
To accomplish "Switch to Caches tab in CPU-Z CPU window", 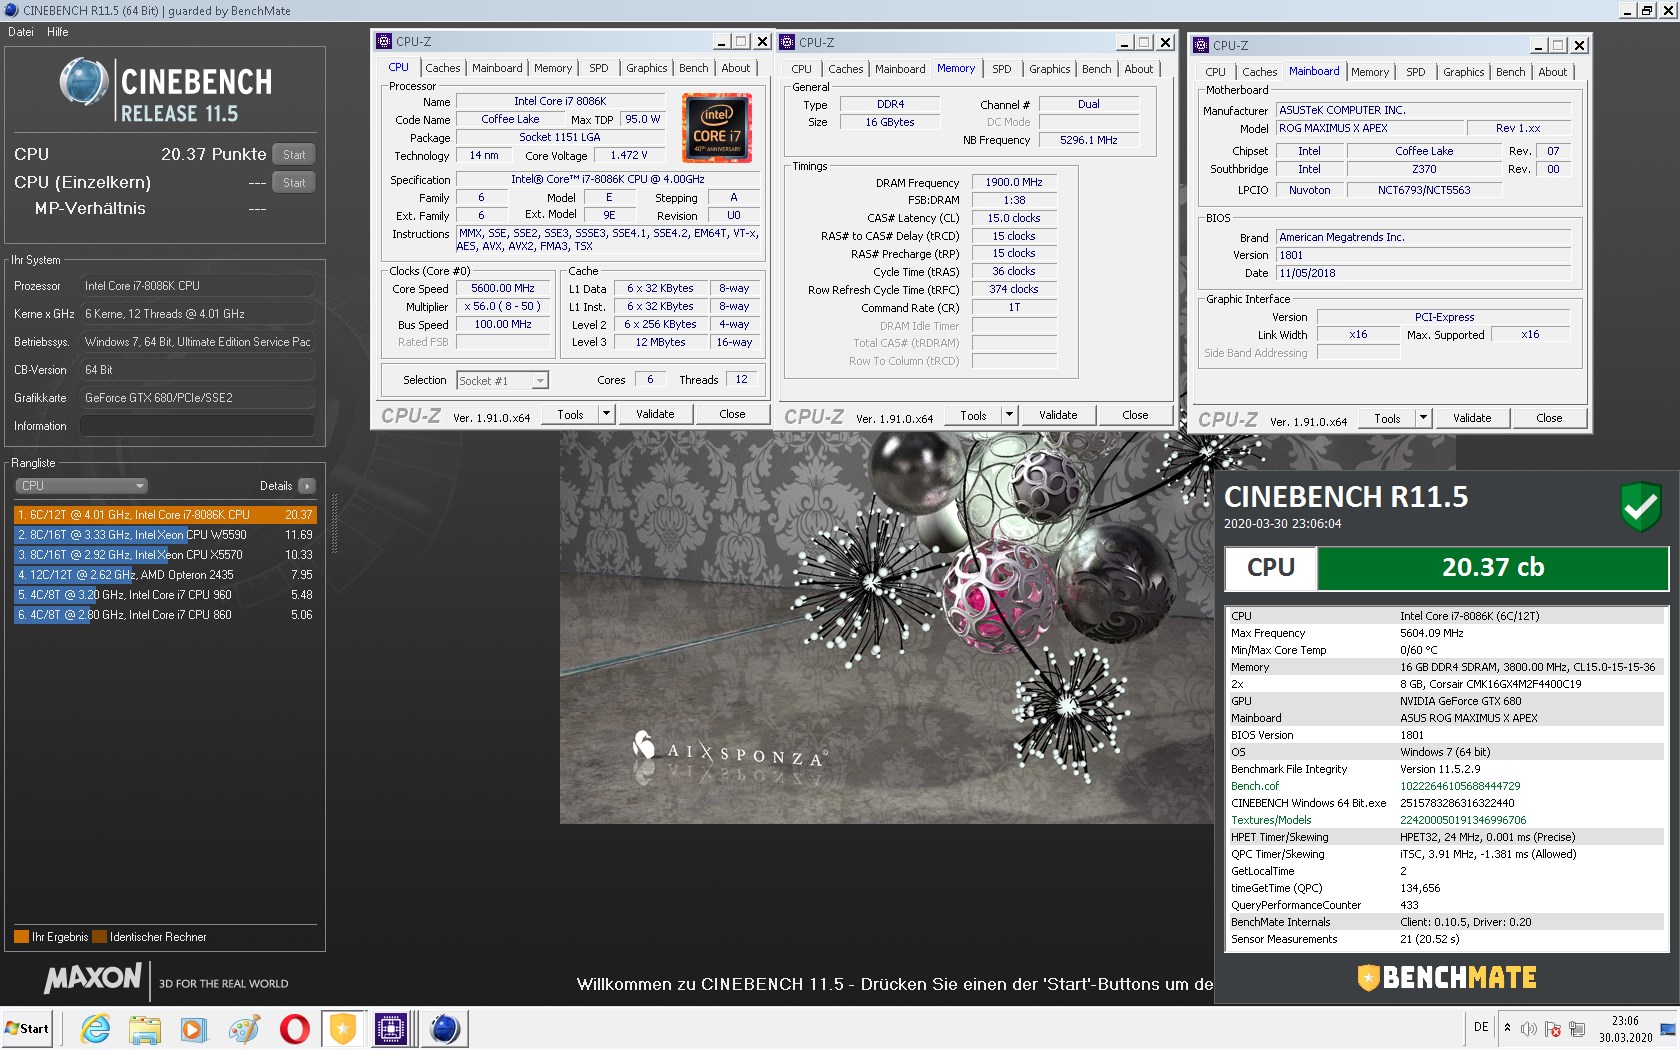I will tap(443, 68).
